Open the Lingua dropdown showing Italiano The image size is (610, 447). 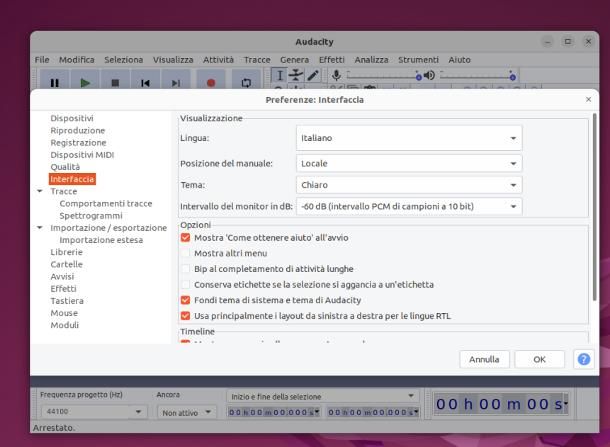[x=409, y=138]
